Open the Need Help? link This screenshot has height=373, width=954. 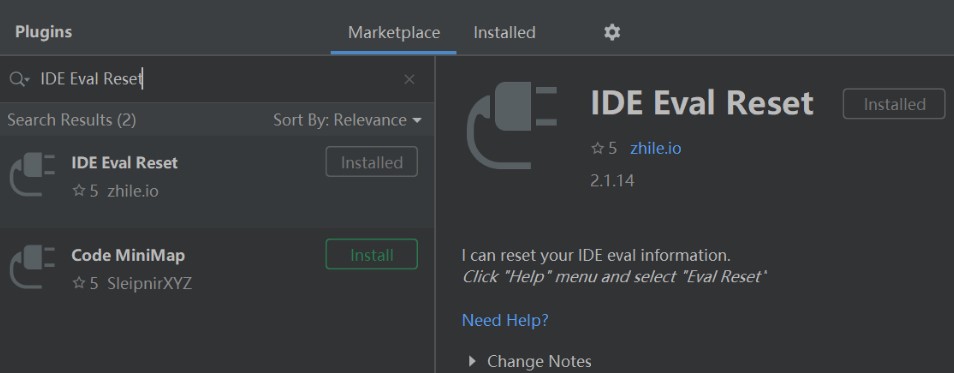[x=505, y=320]
